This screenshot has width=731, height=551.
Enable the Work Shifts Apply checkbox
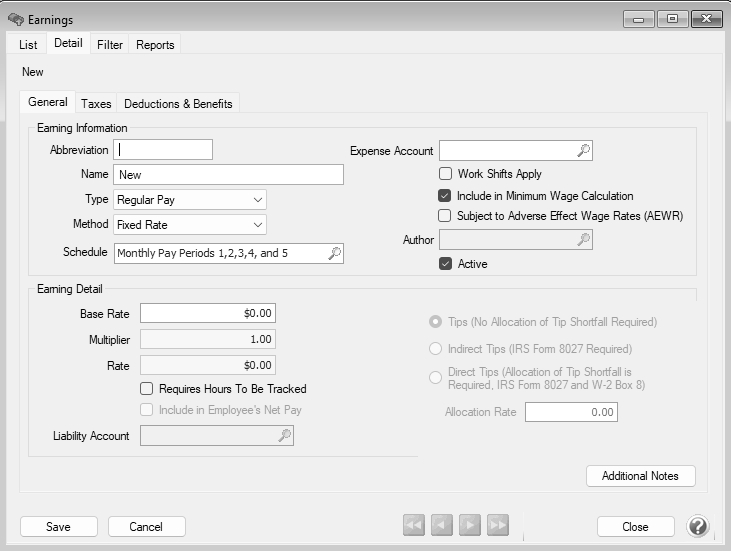coord(445,174)
